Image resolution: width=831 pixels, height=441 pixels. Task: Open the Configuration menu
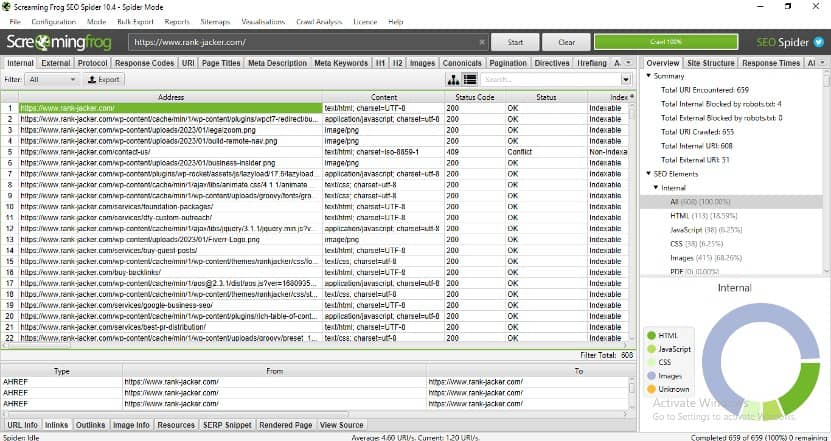[x=54, y=22]
